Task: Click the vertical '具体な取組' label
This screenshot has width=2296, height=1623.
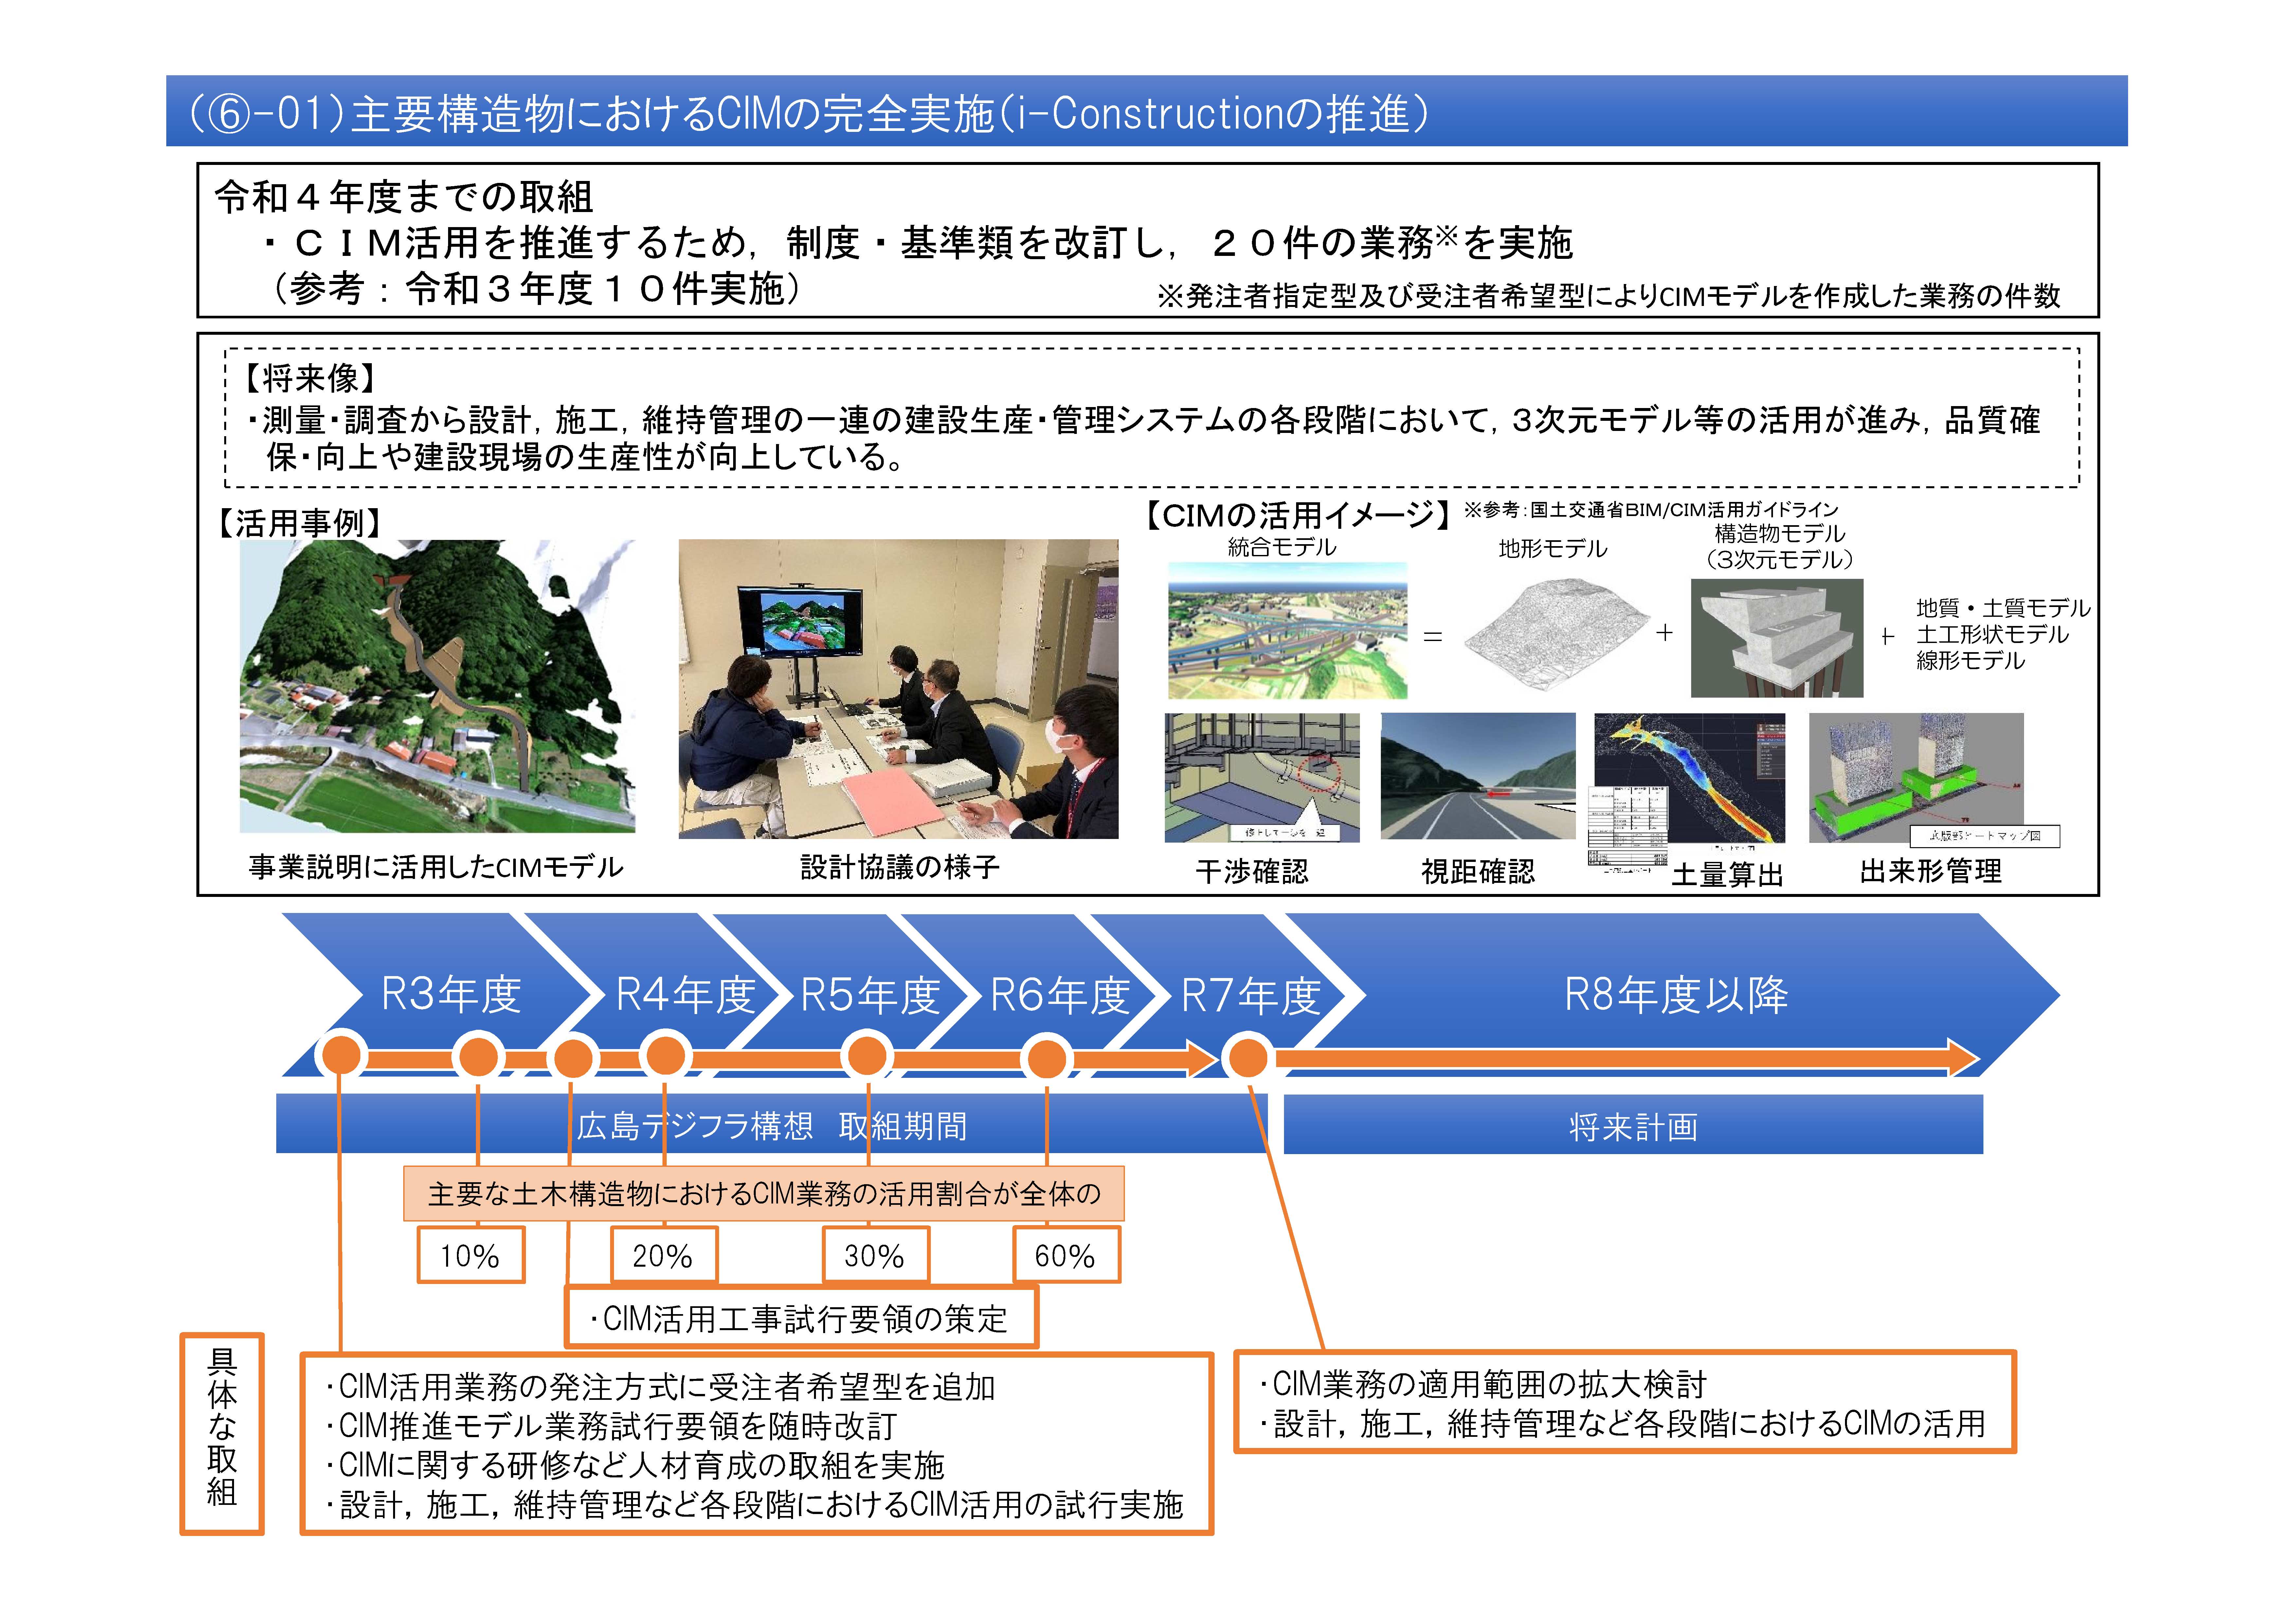Action: coord(222,1433)
